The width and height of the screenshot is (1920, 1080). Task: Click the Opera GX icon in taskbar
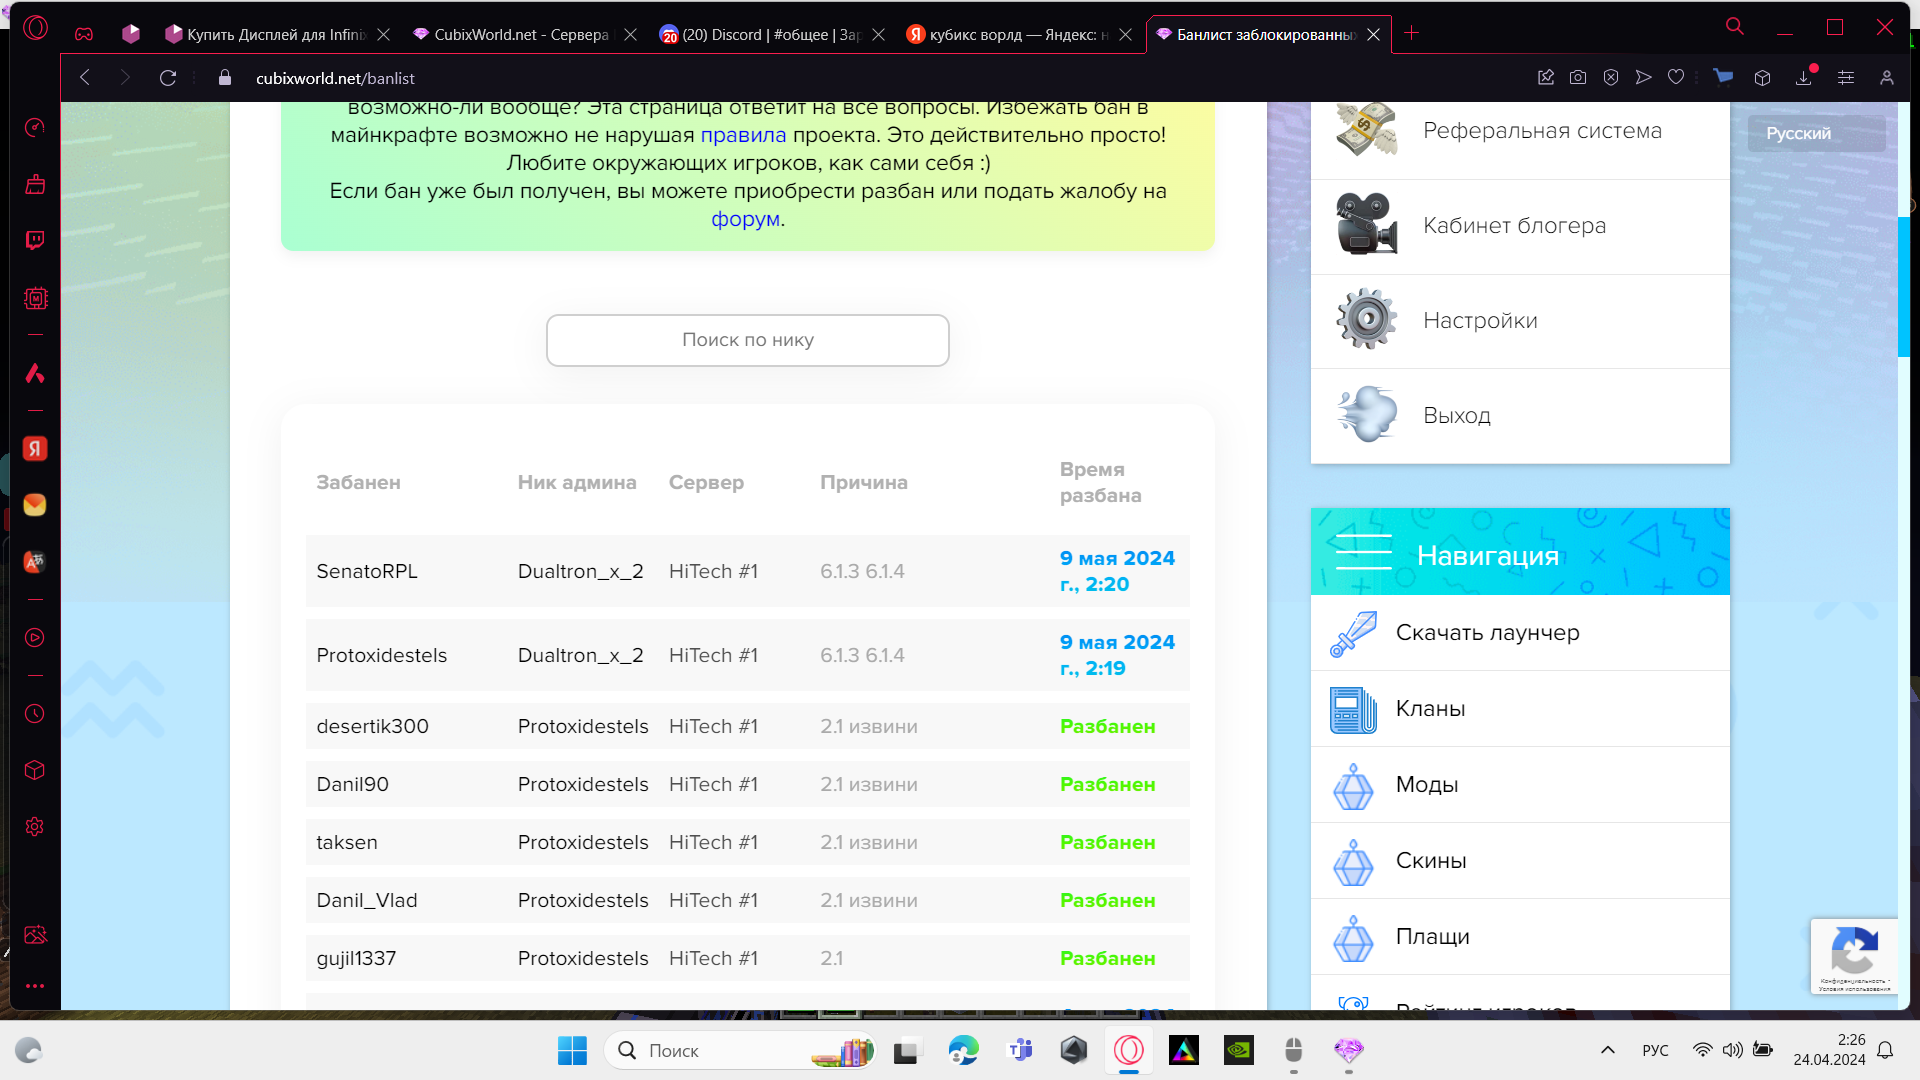point(1129,1050)
